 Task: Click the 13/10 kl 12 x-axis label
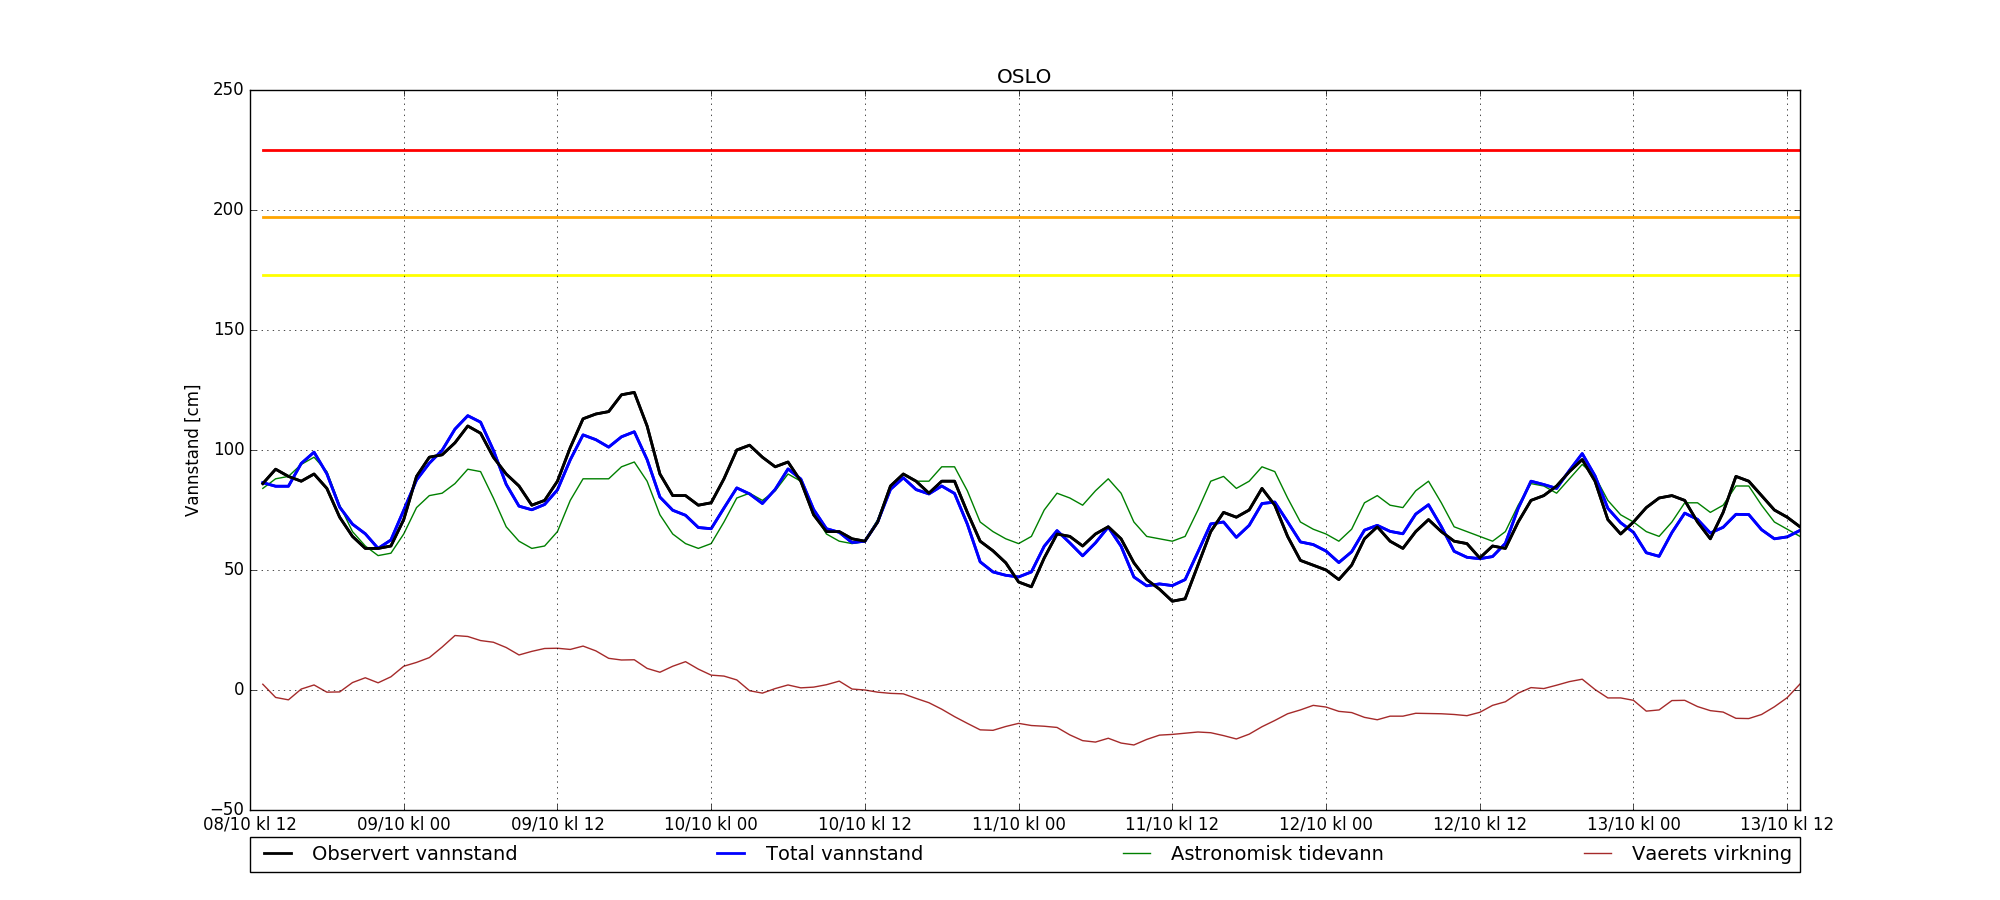(x=1787, y=825)
